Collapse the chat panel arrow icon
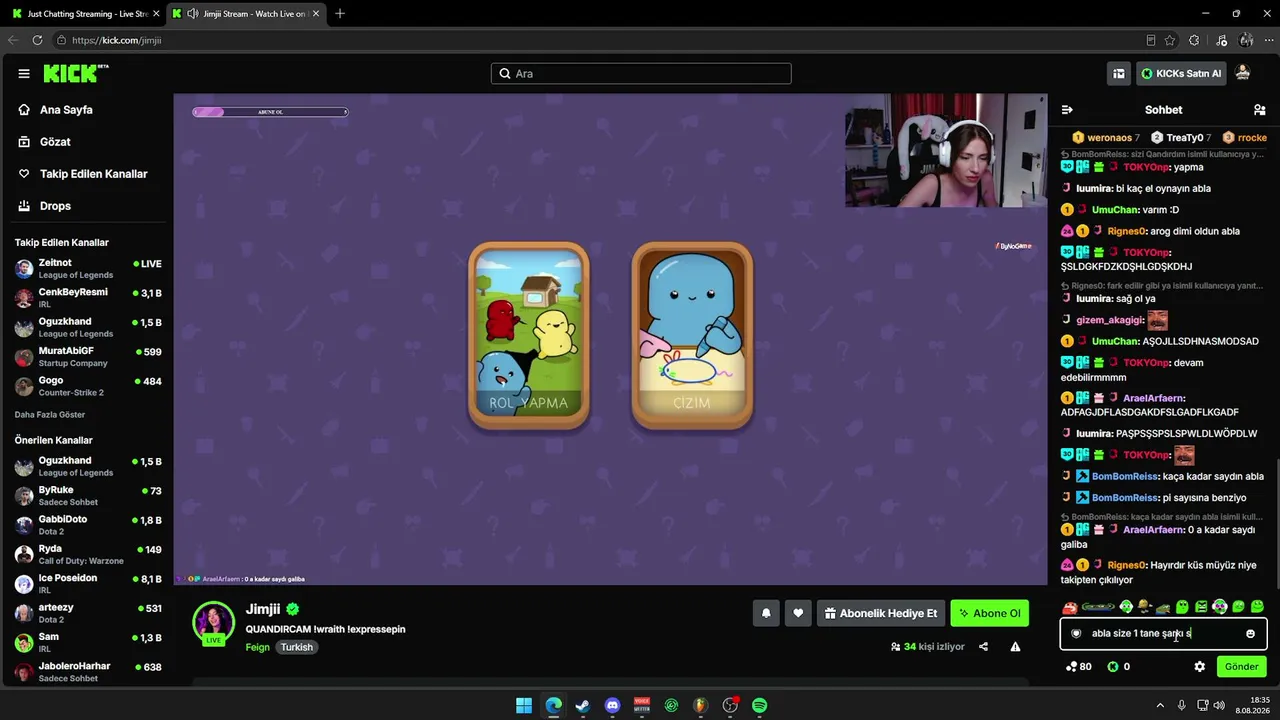This screenshot has height=720, width=1280. coord(1067,110)
